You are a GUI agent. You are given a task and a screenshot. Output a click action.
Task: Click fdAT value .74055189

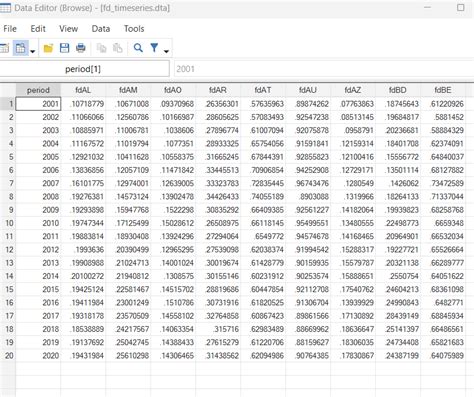[263, 197]
